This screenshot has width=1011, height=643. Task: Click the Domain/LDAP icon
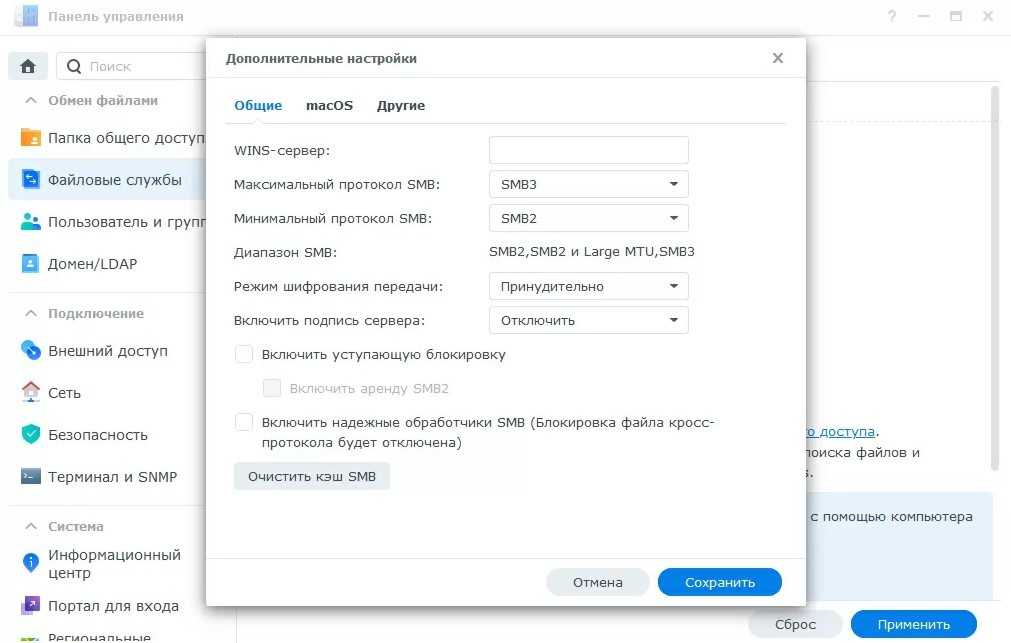coord(31,264)
